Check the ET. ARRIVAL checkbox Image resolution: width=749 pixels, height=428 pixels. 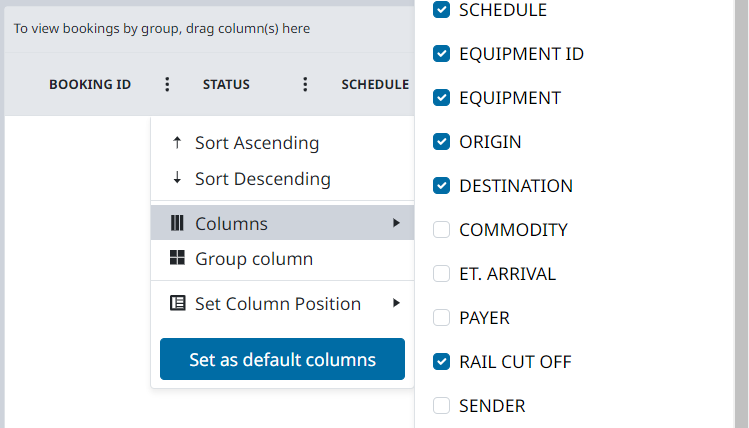[441, 274]
